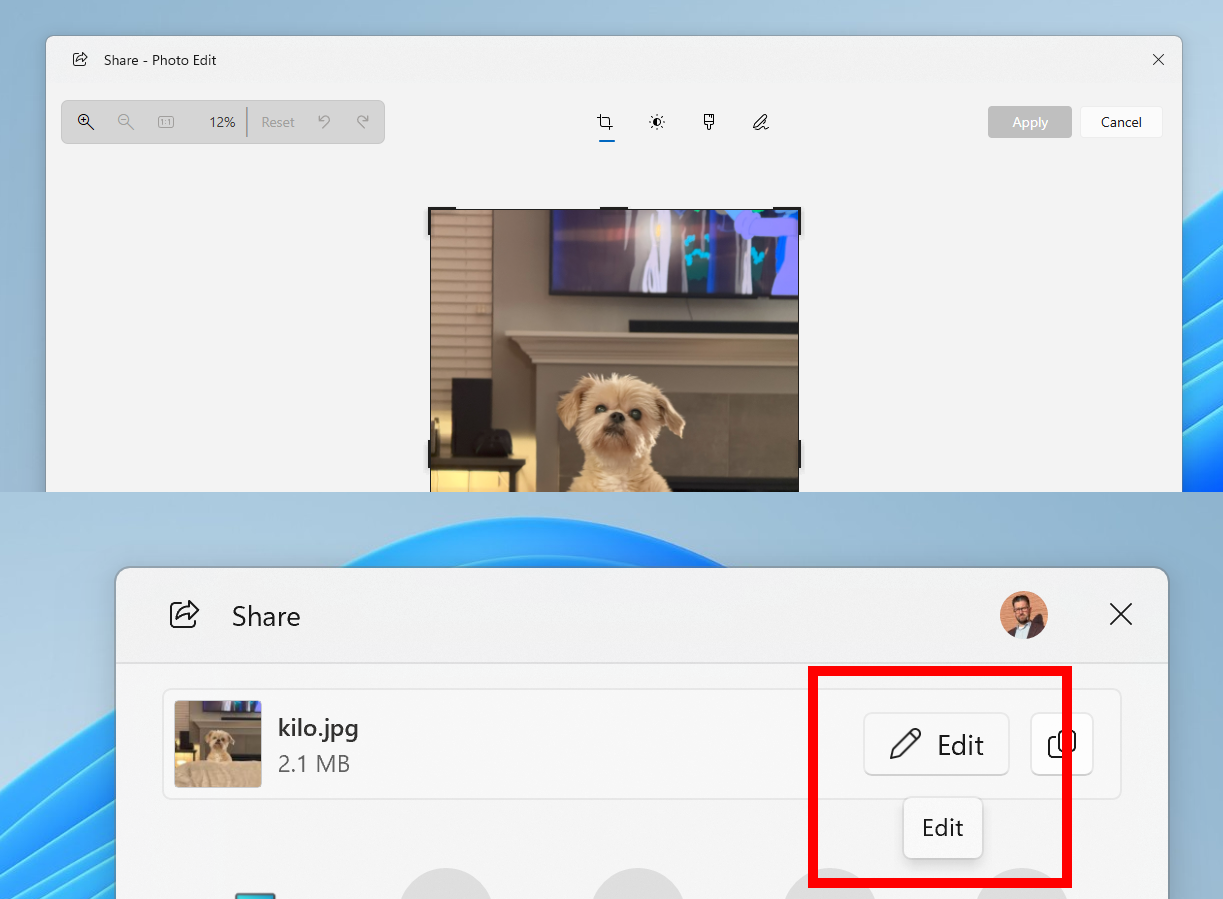Open the Light adjustments tool
This screenshot has height=899, width=1223.
point(657,122)
